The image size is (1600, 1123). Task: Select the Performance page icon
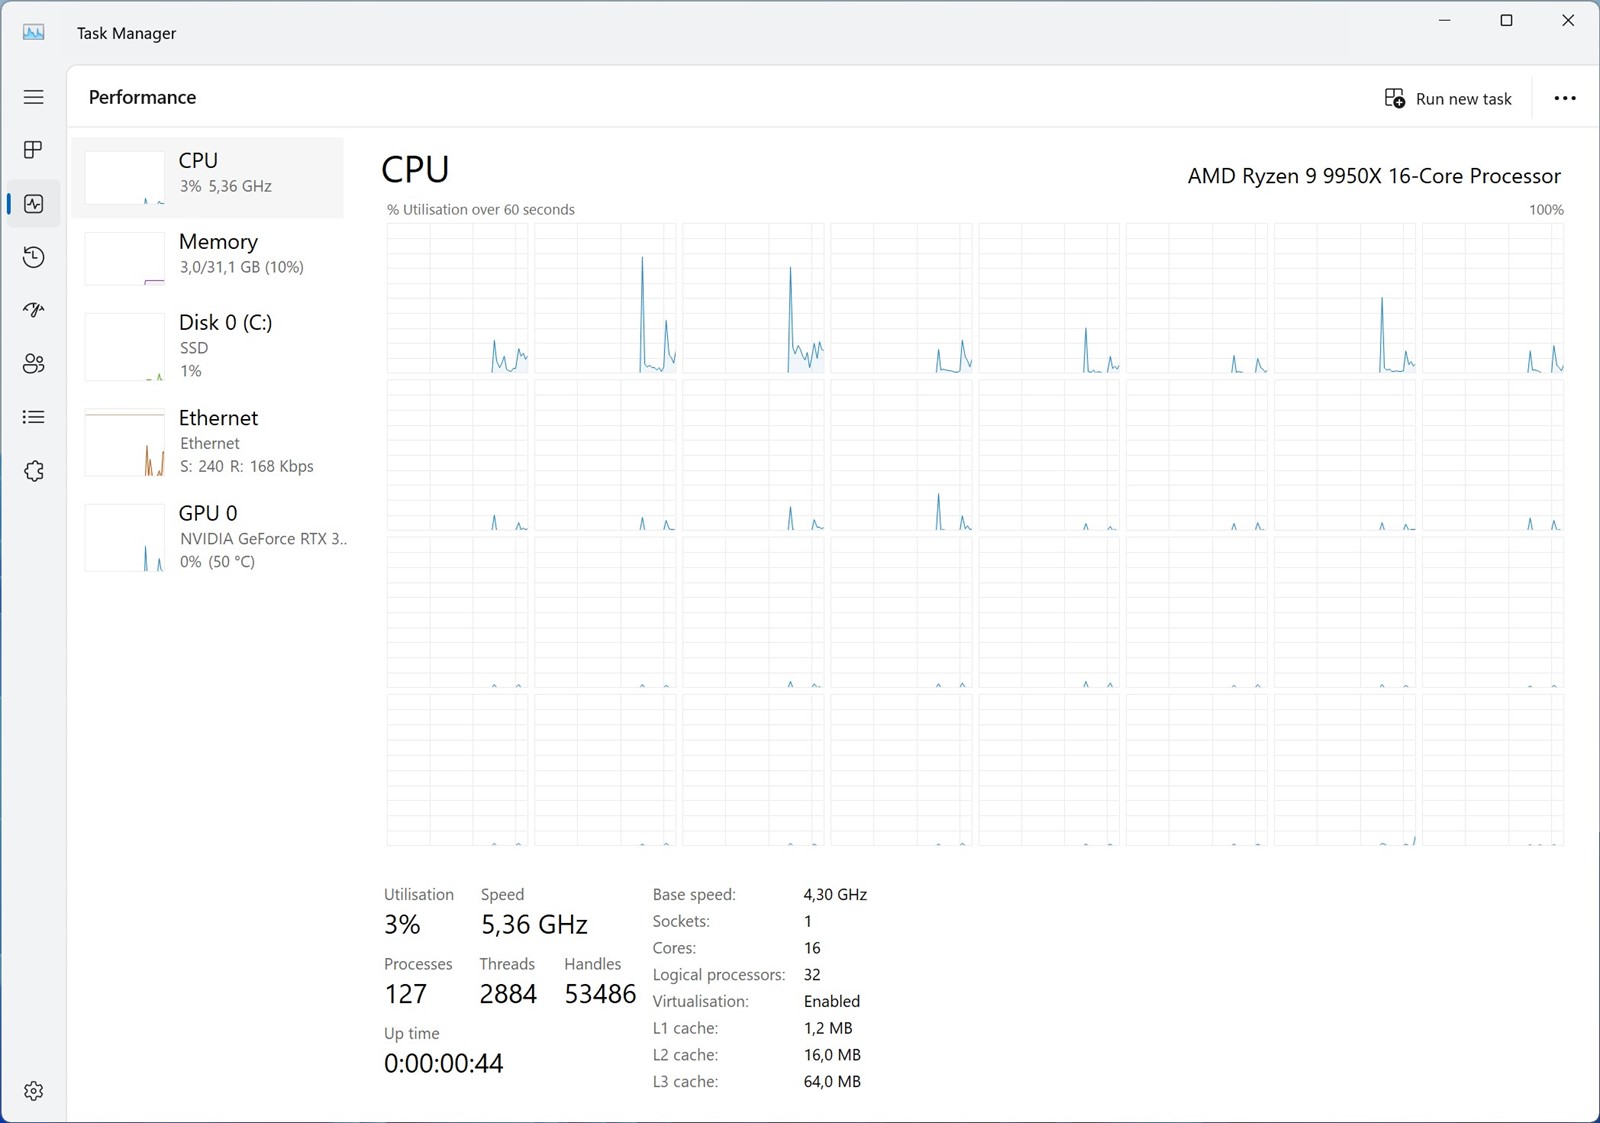pyautogui.click(x=34, y=204)
